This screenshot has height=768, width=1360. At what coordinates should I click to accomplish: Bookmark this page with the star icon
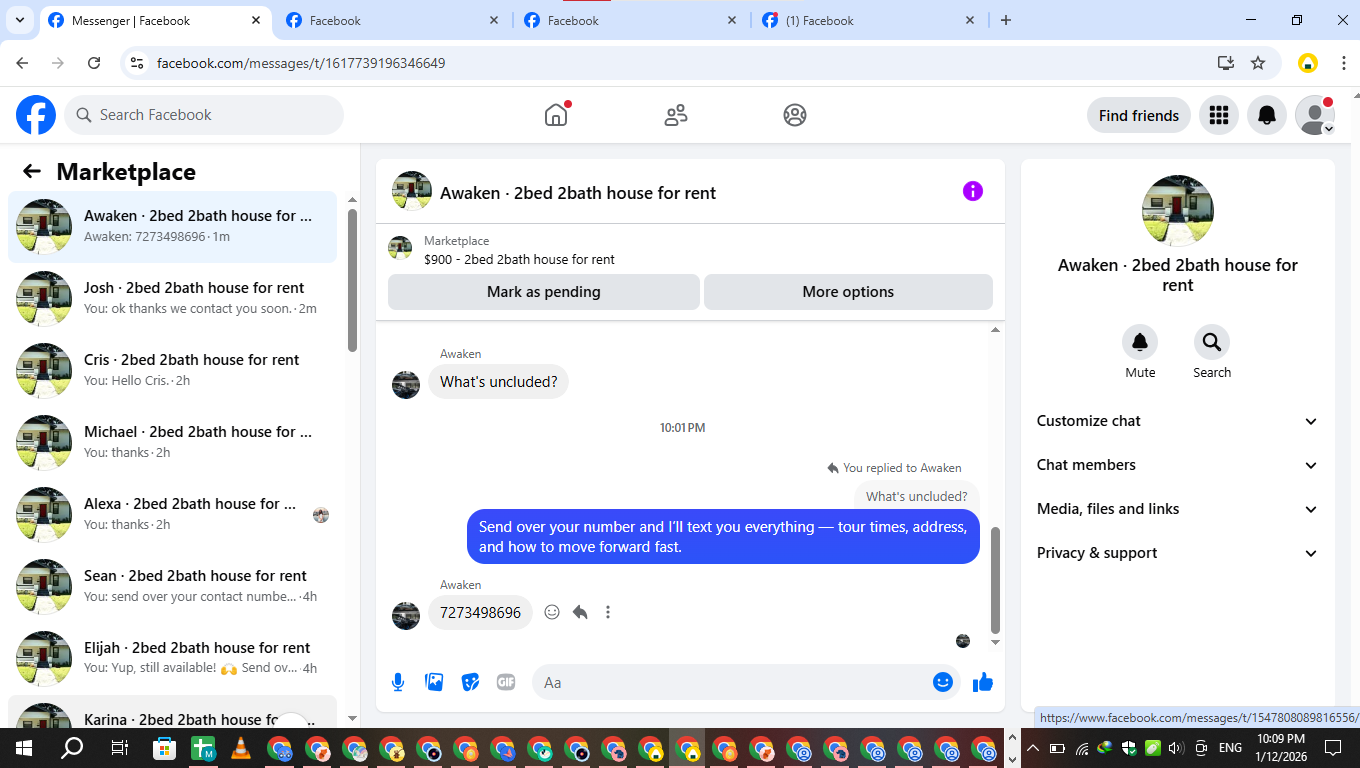pyautogui.click(x=1258, y=63)
